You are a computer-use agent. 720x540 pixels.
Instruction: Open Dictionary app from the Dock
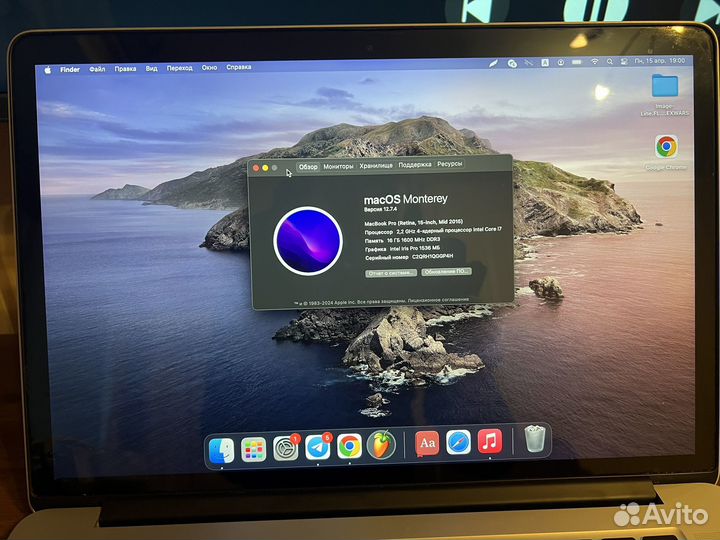click(427, 443)
